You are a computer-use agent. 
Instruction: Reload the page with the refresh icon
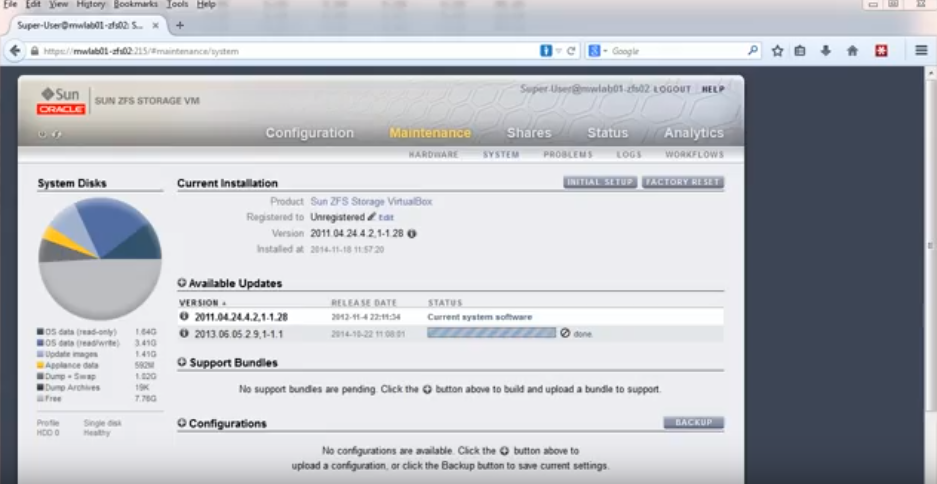click(571, 51)
